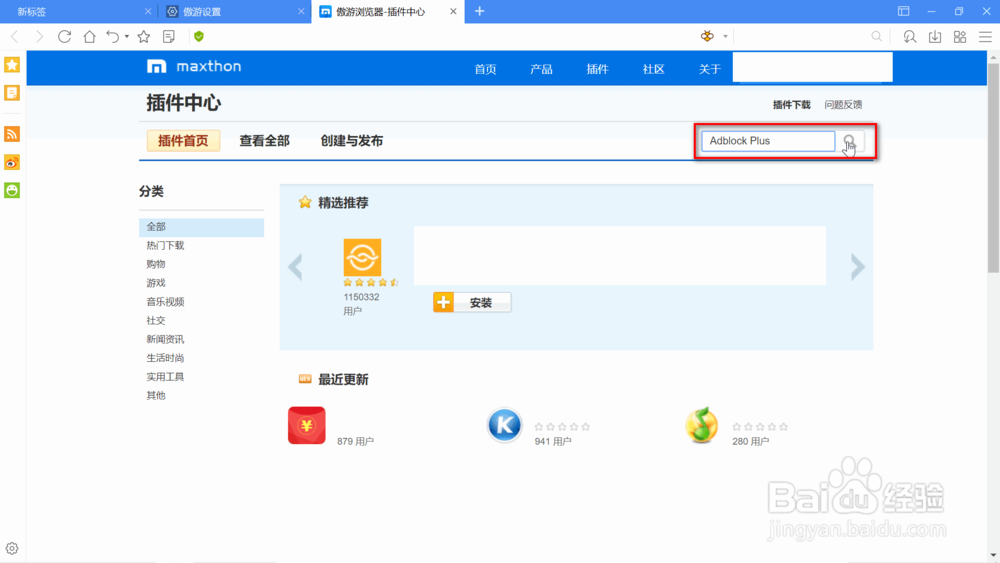Expand the search engine dropdown arrow

(x=725, y=36)
